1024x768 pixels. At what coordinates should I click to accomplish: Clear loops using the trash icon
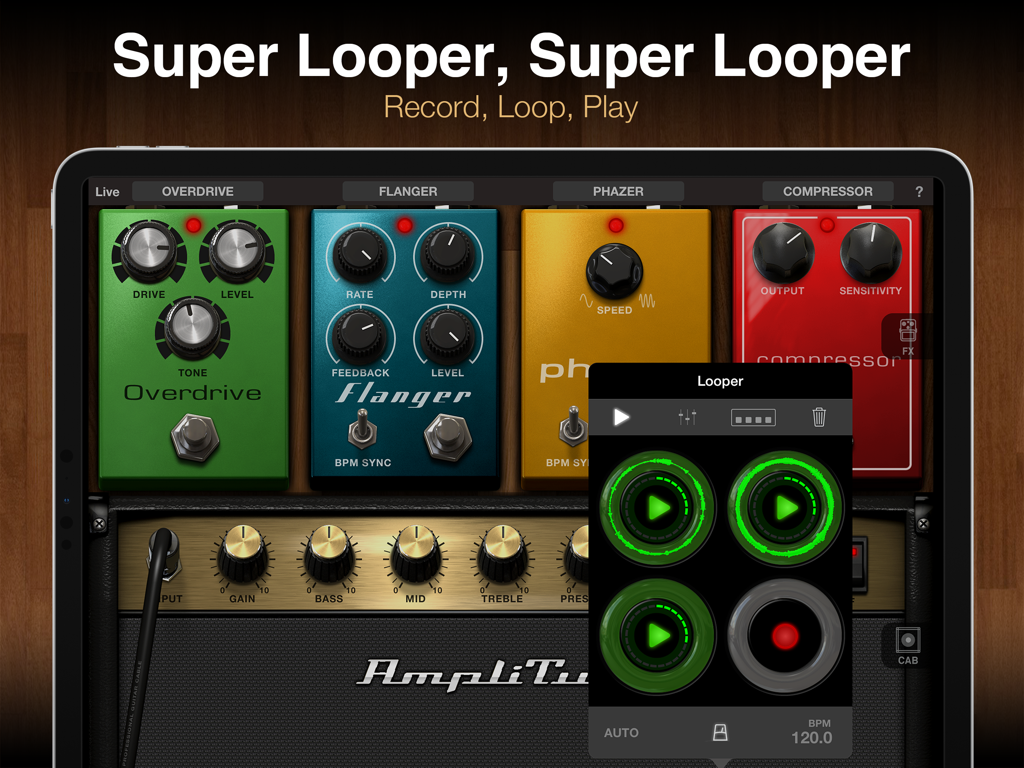(x=819, y=417)
